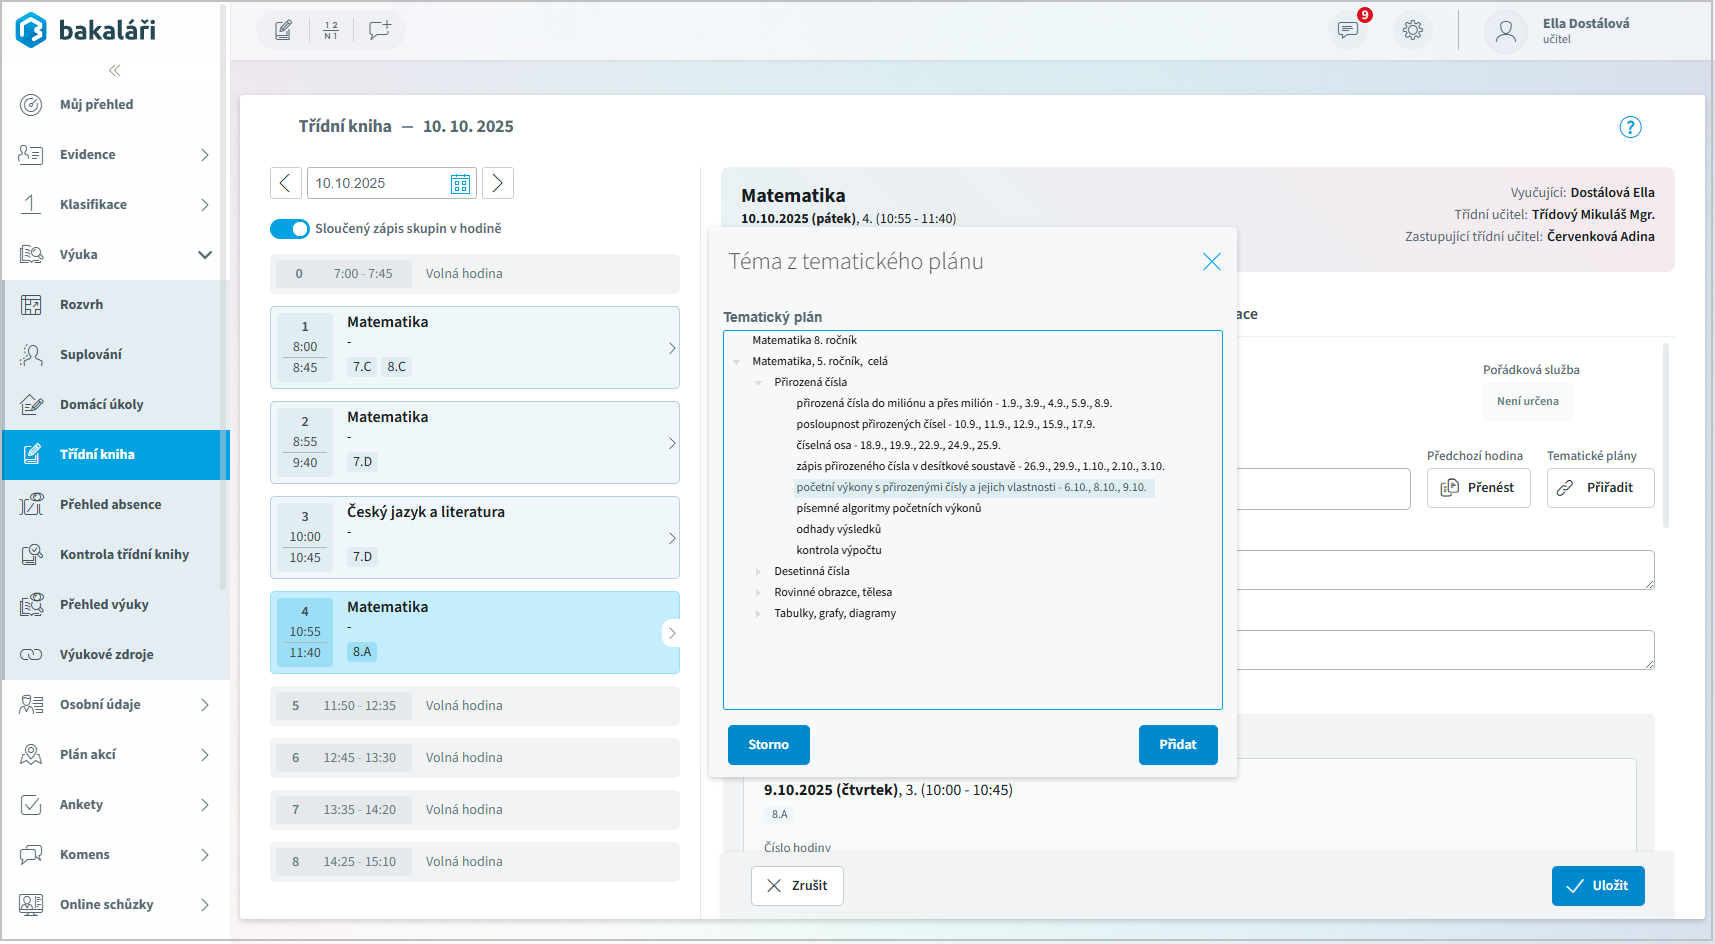Open quick class book entry icon
The height and width of the screenshot is (944, 1715).
coord(284,30)
